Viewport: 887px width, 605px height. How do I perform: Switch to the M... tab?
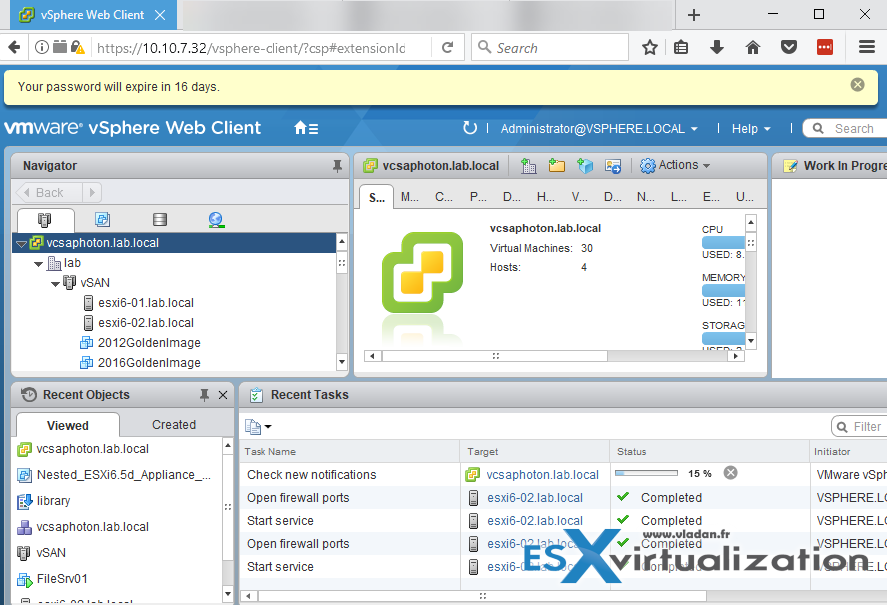410,197
